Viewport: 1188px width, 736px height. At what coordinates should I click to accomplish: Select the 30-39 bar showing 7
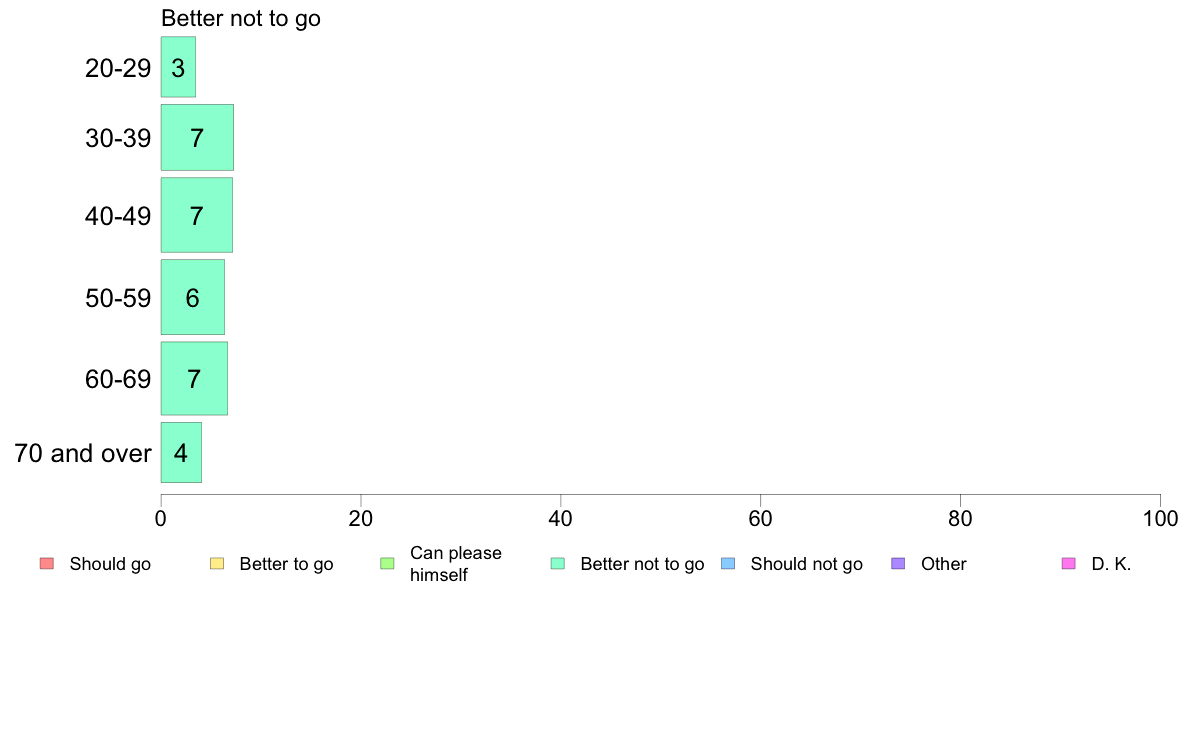pos(197,137)
